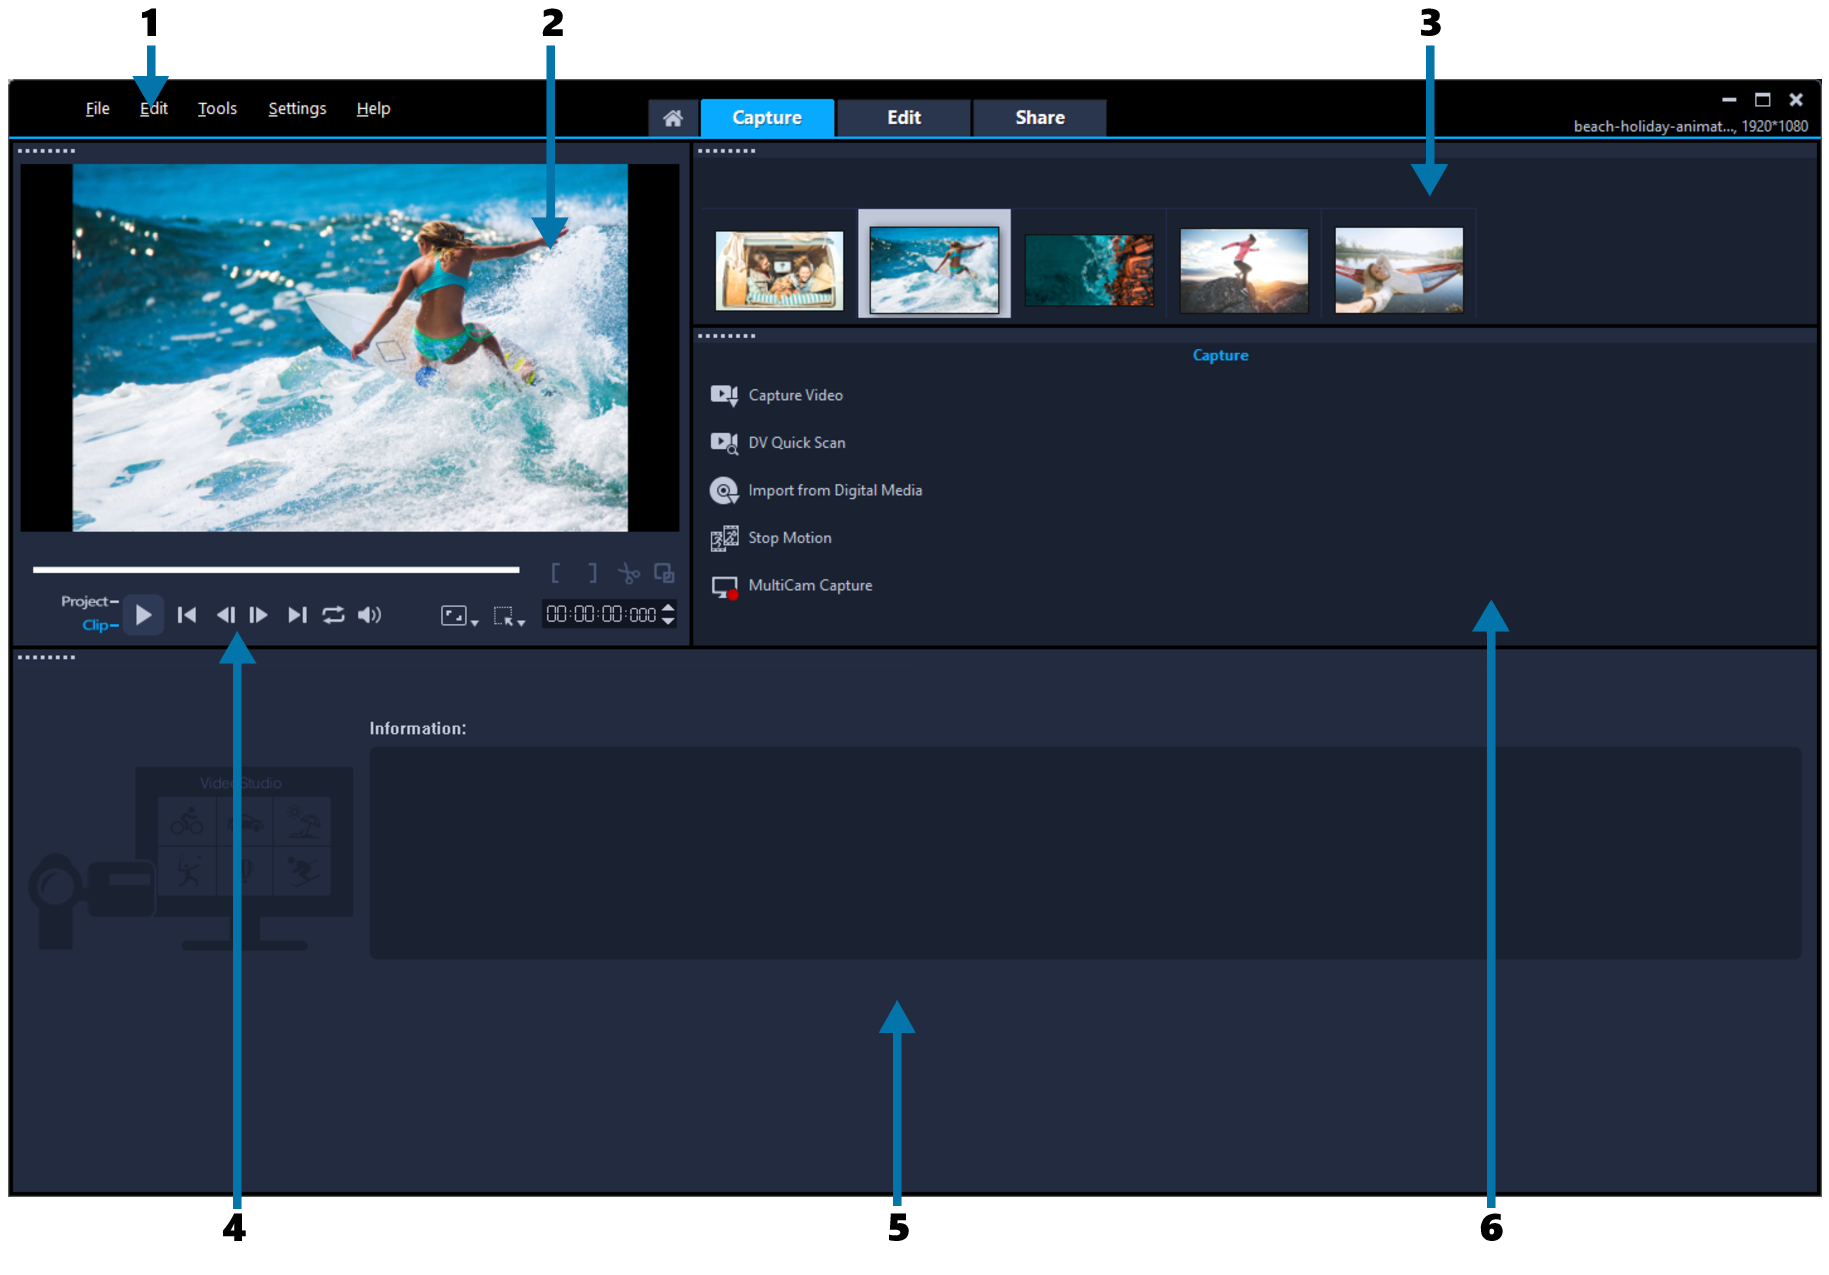The width and height of the screenshot is (1829, 1275).
Task: Play the preview video
Action: pos(142,615)
